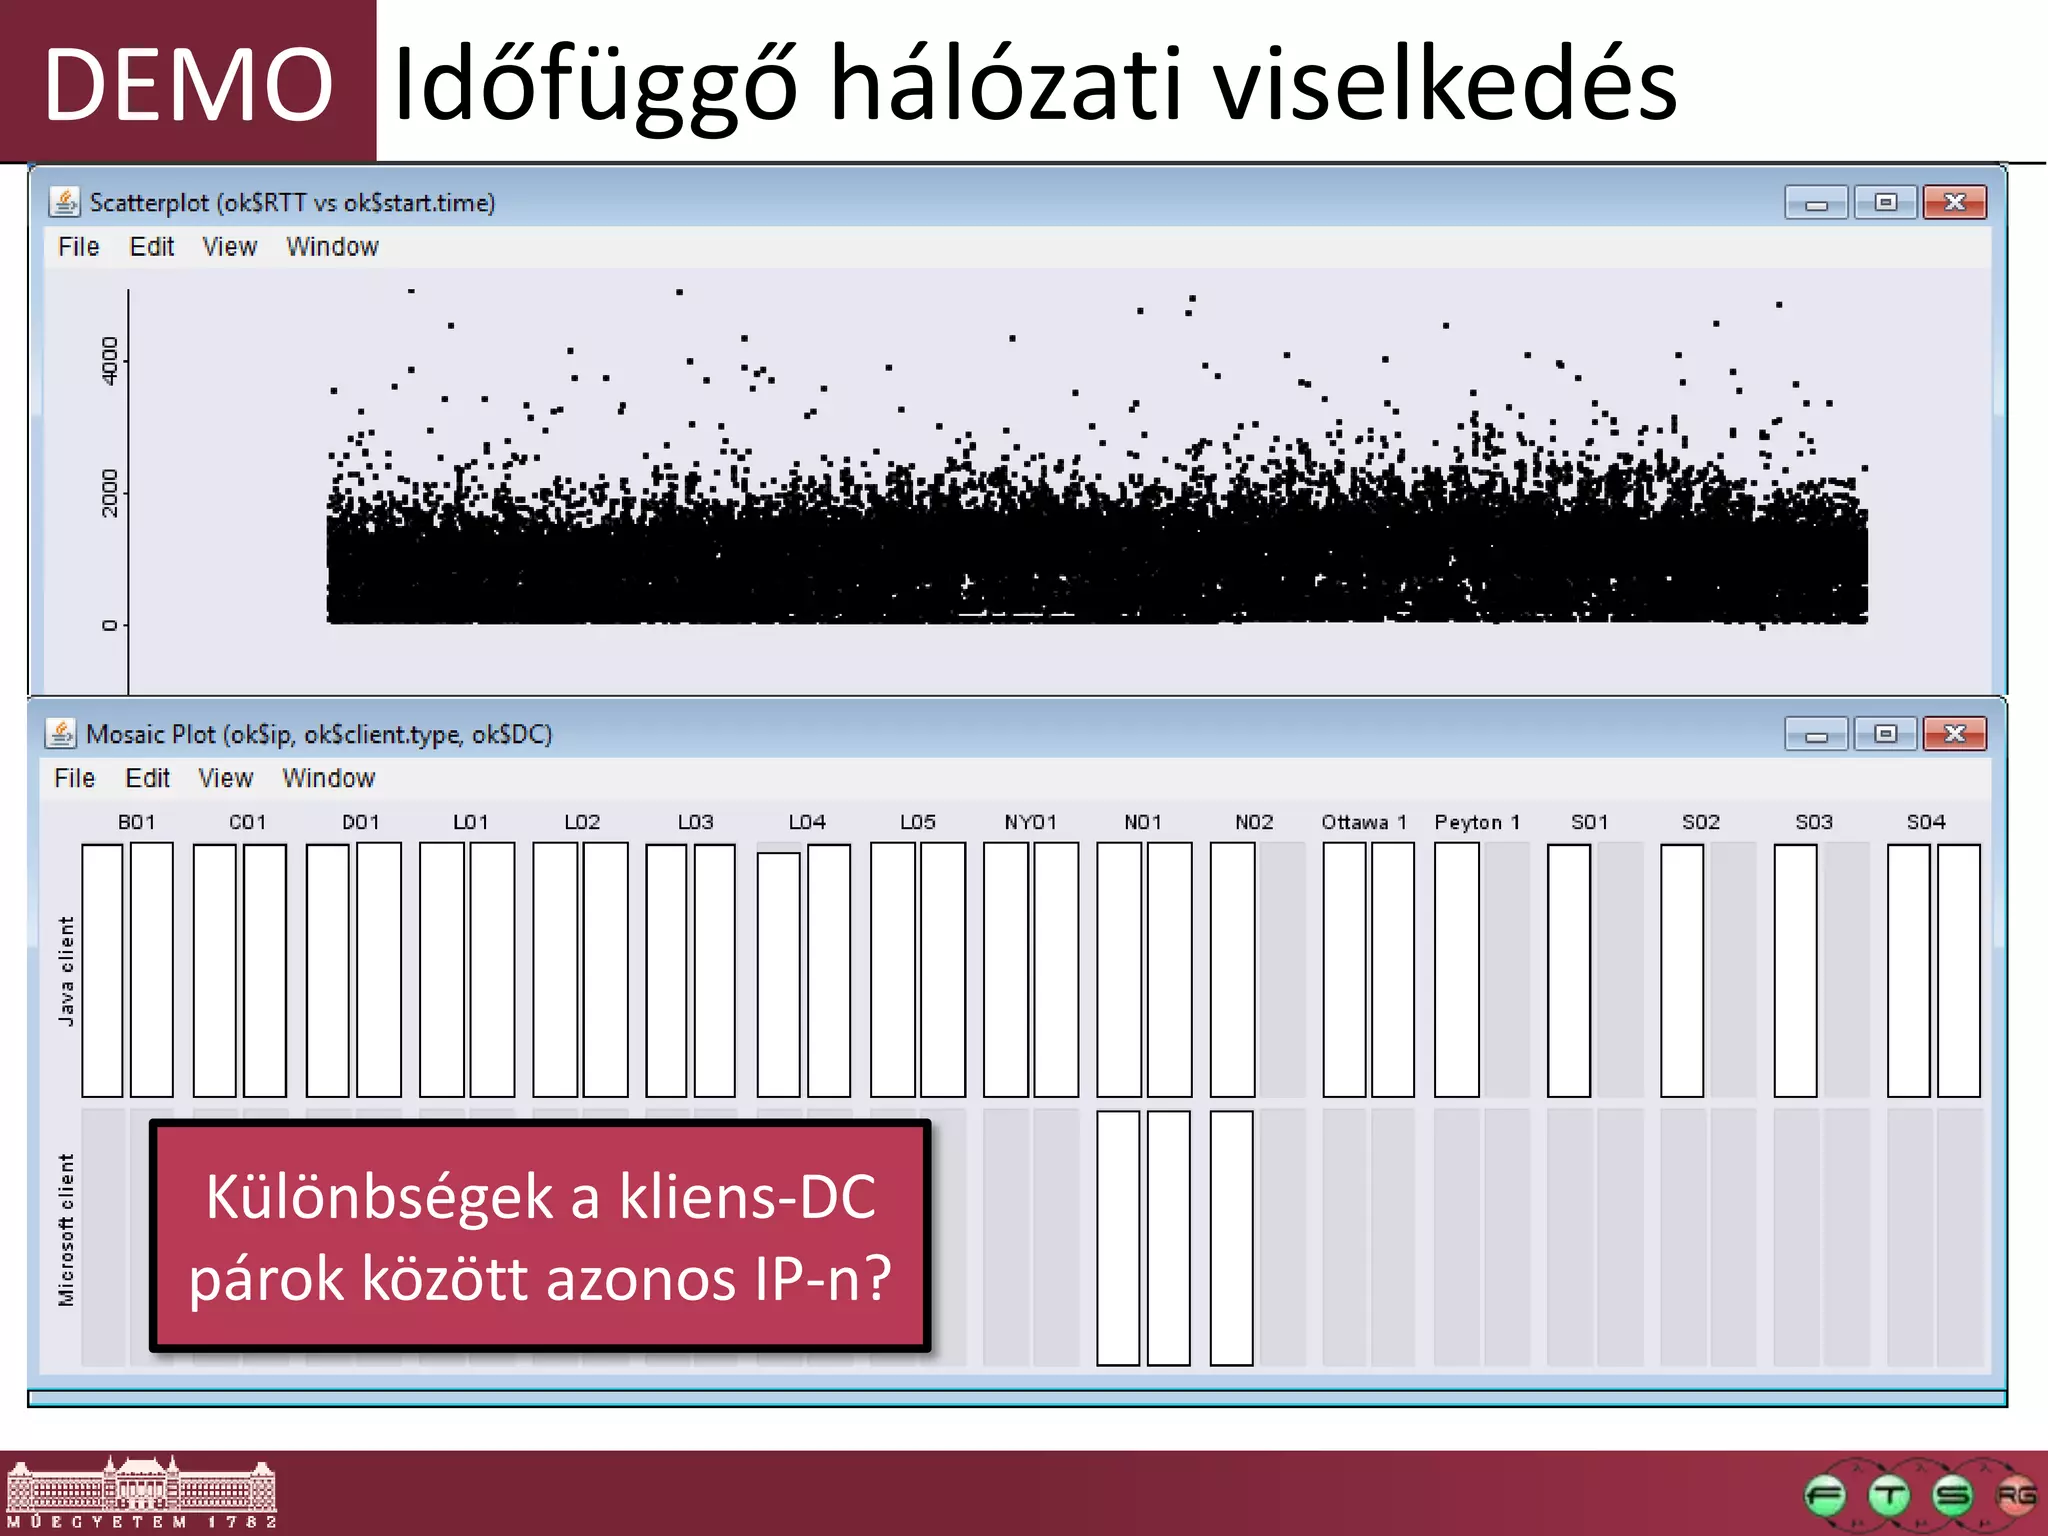Select the S02 column label
The height and width of the screenshot is (1536, 2048).
pyautogui.click(x=1701, y=822)
